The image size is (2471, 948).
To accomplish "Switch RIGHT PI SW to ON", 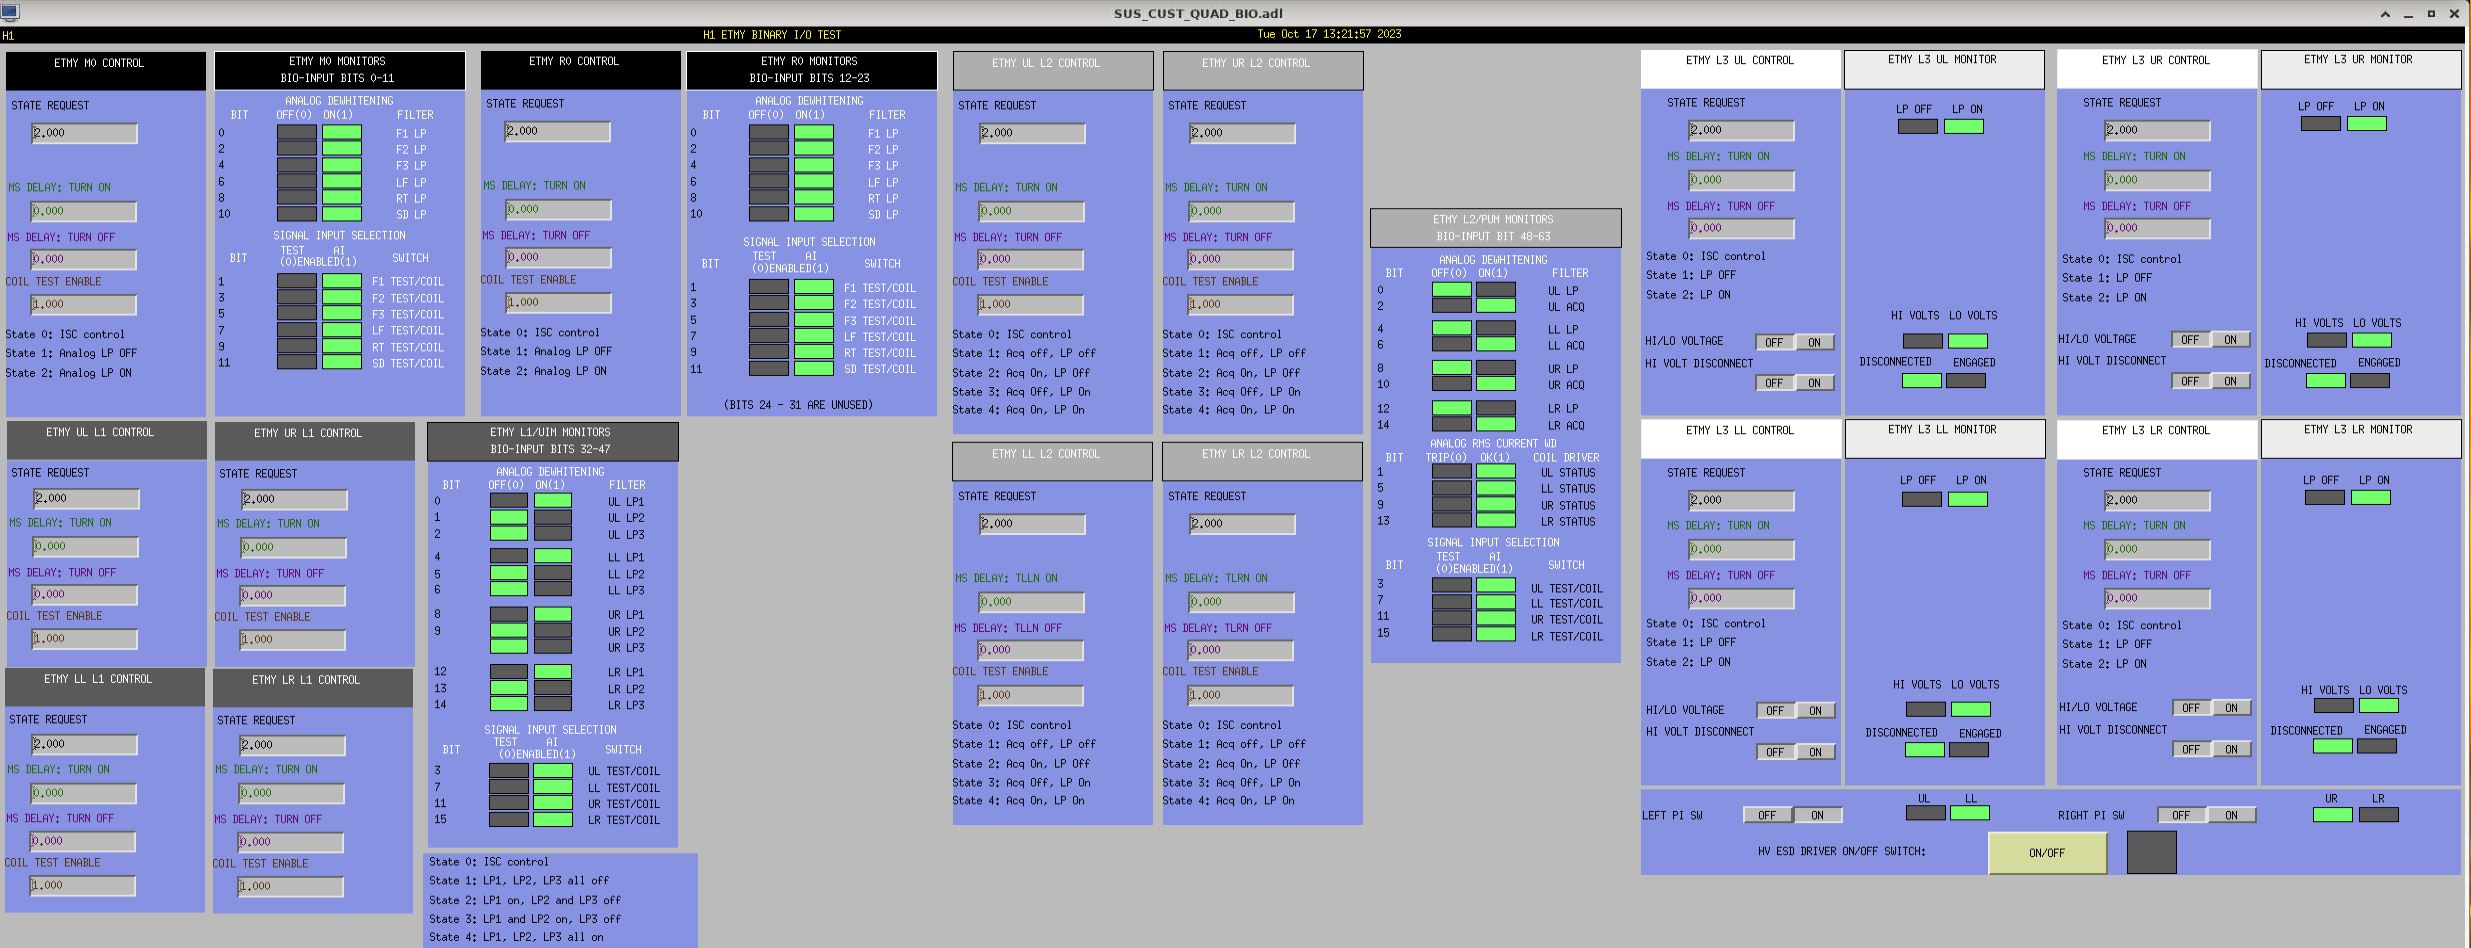I will tap(2231, 815).
